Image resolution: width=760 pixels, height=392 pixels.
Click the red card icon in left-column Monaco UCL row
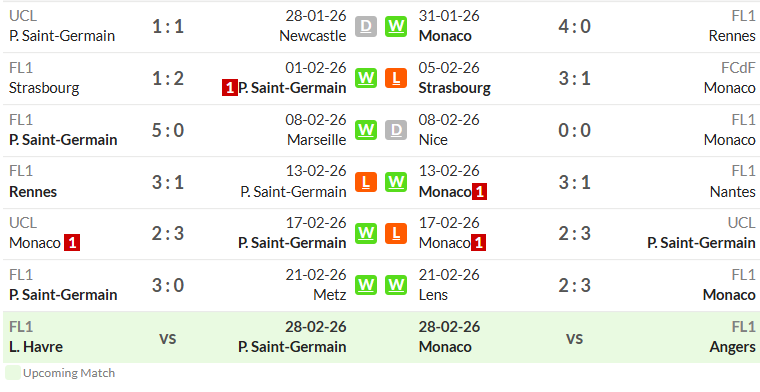(x=72, y=243)
